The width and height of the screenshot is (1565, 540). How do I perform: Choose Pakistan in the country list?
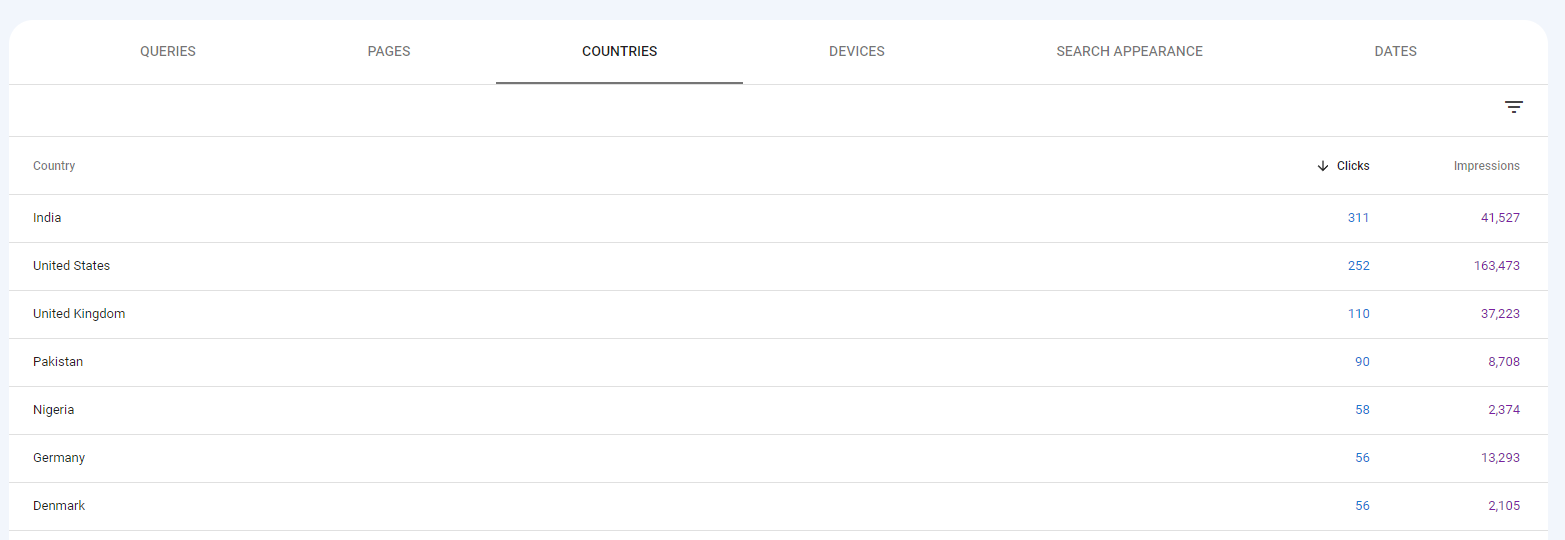click(x=58, y=362)
